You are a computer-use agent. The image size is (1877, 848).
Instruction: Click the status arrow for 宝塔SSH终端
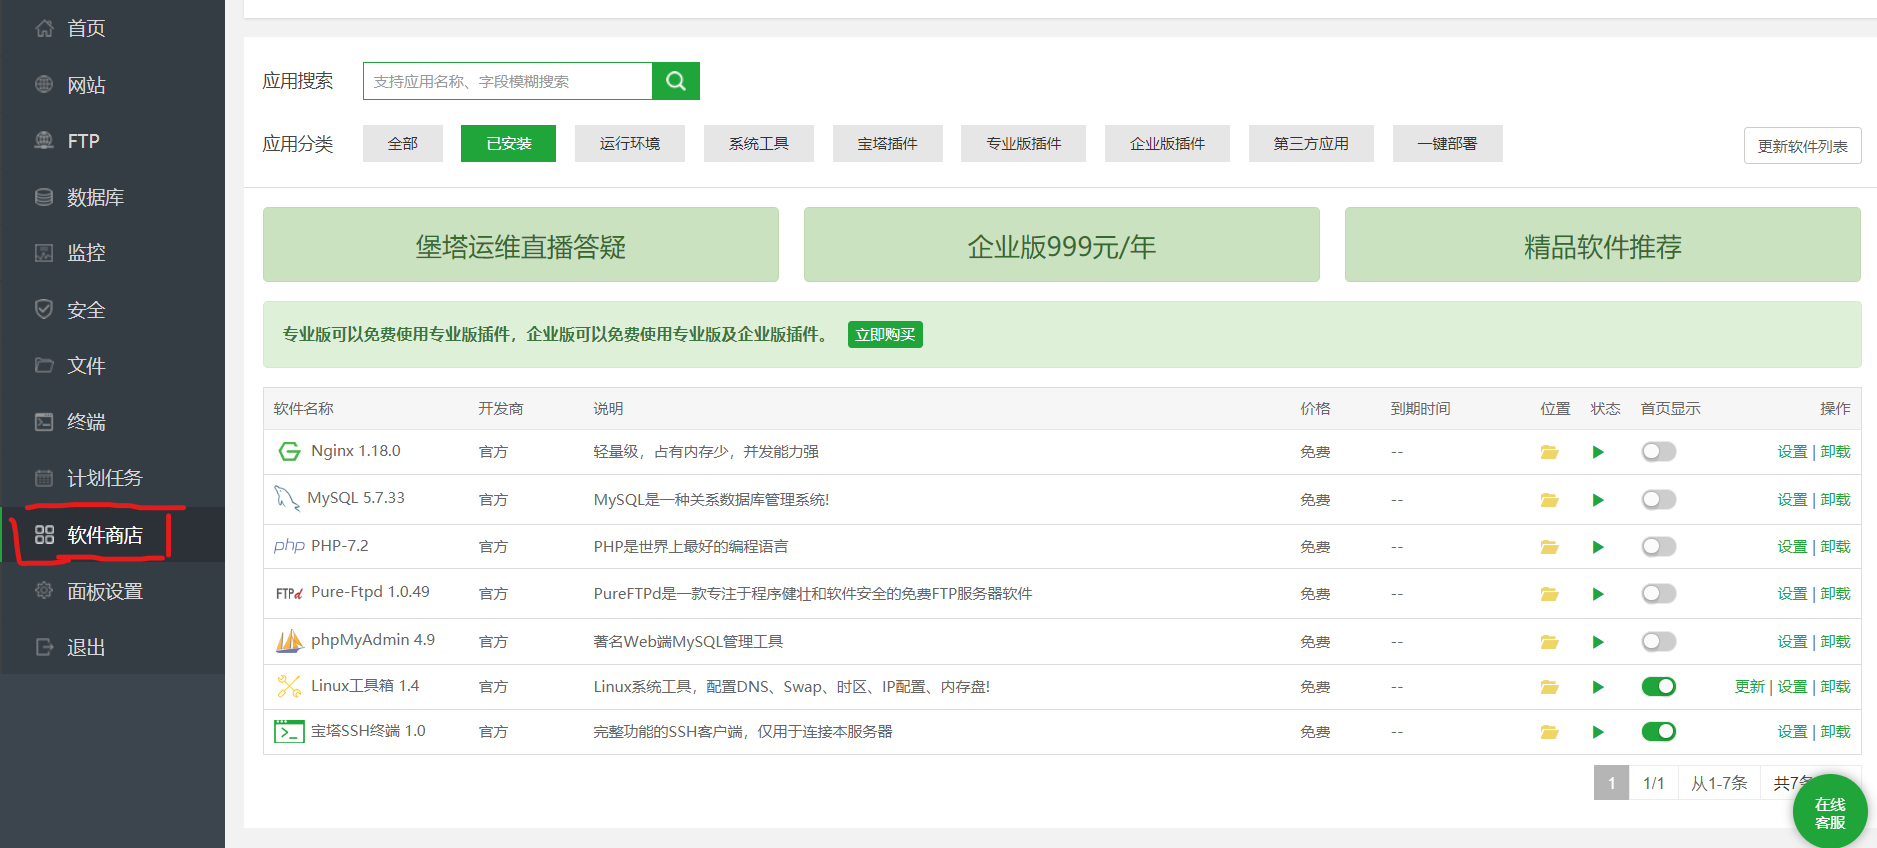1598,732
